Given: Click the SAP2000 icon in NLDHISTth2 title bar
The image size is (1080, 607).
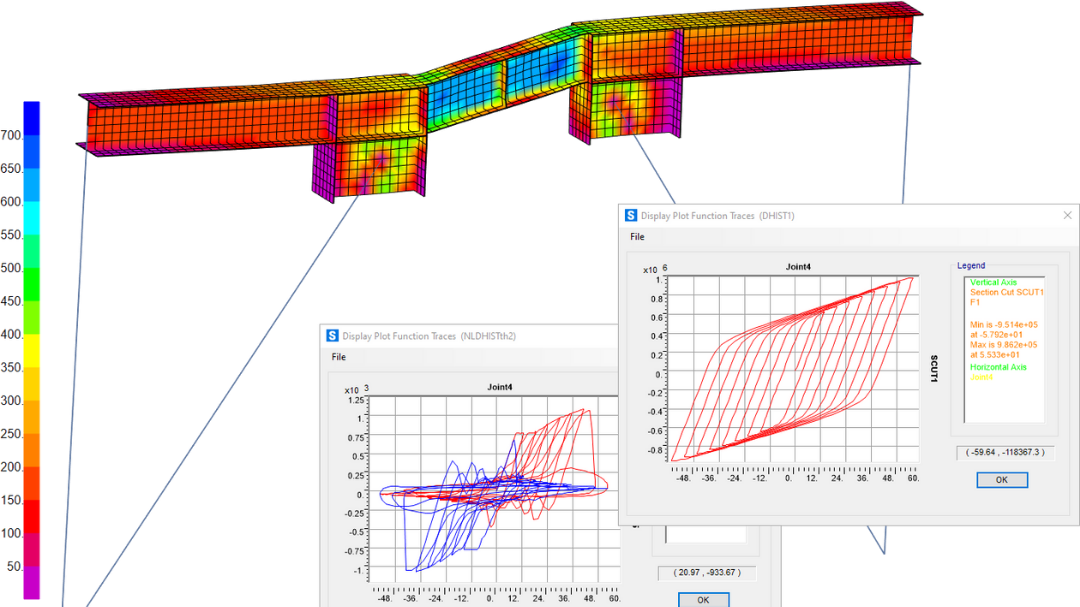Looking at the screenshot, I should (x=332, y=336).
